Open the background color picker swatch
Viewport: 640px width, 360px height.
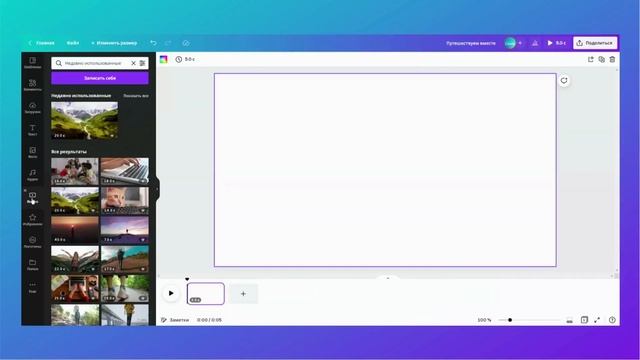point(164,59)
